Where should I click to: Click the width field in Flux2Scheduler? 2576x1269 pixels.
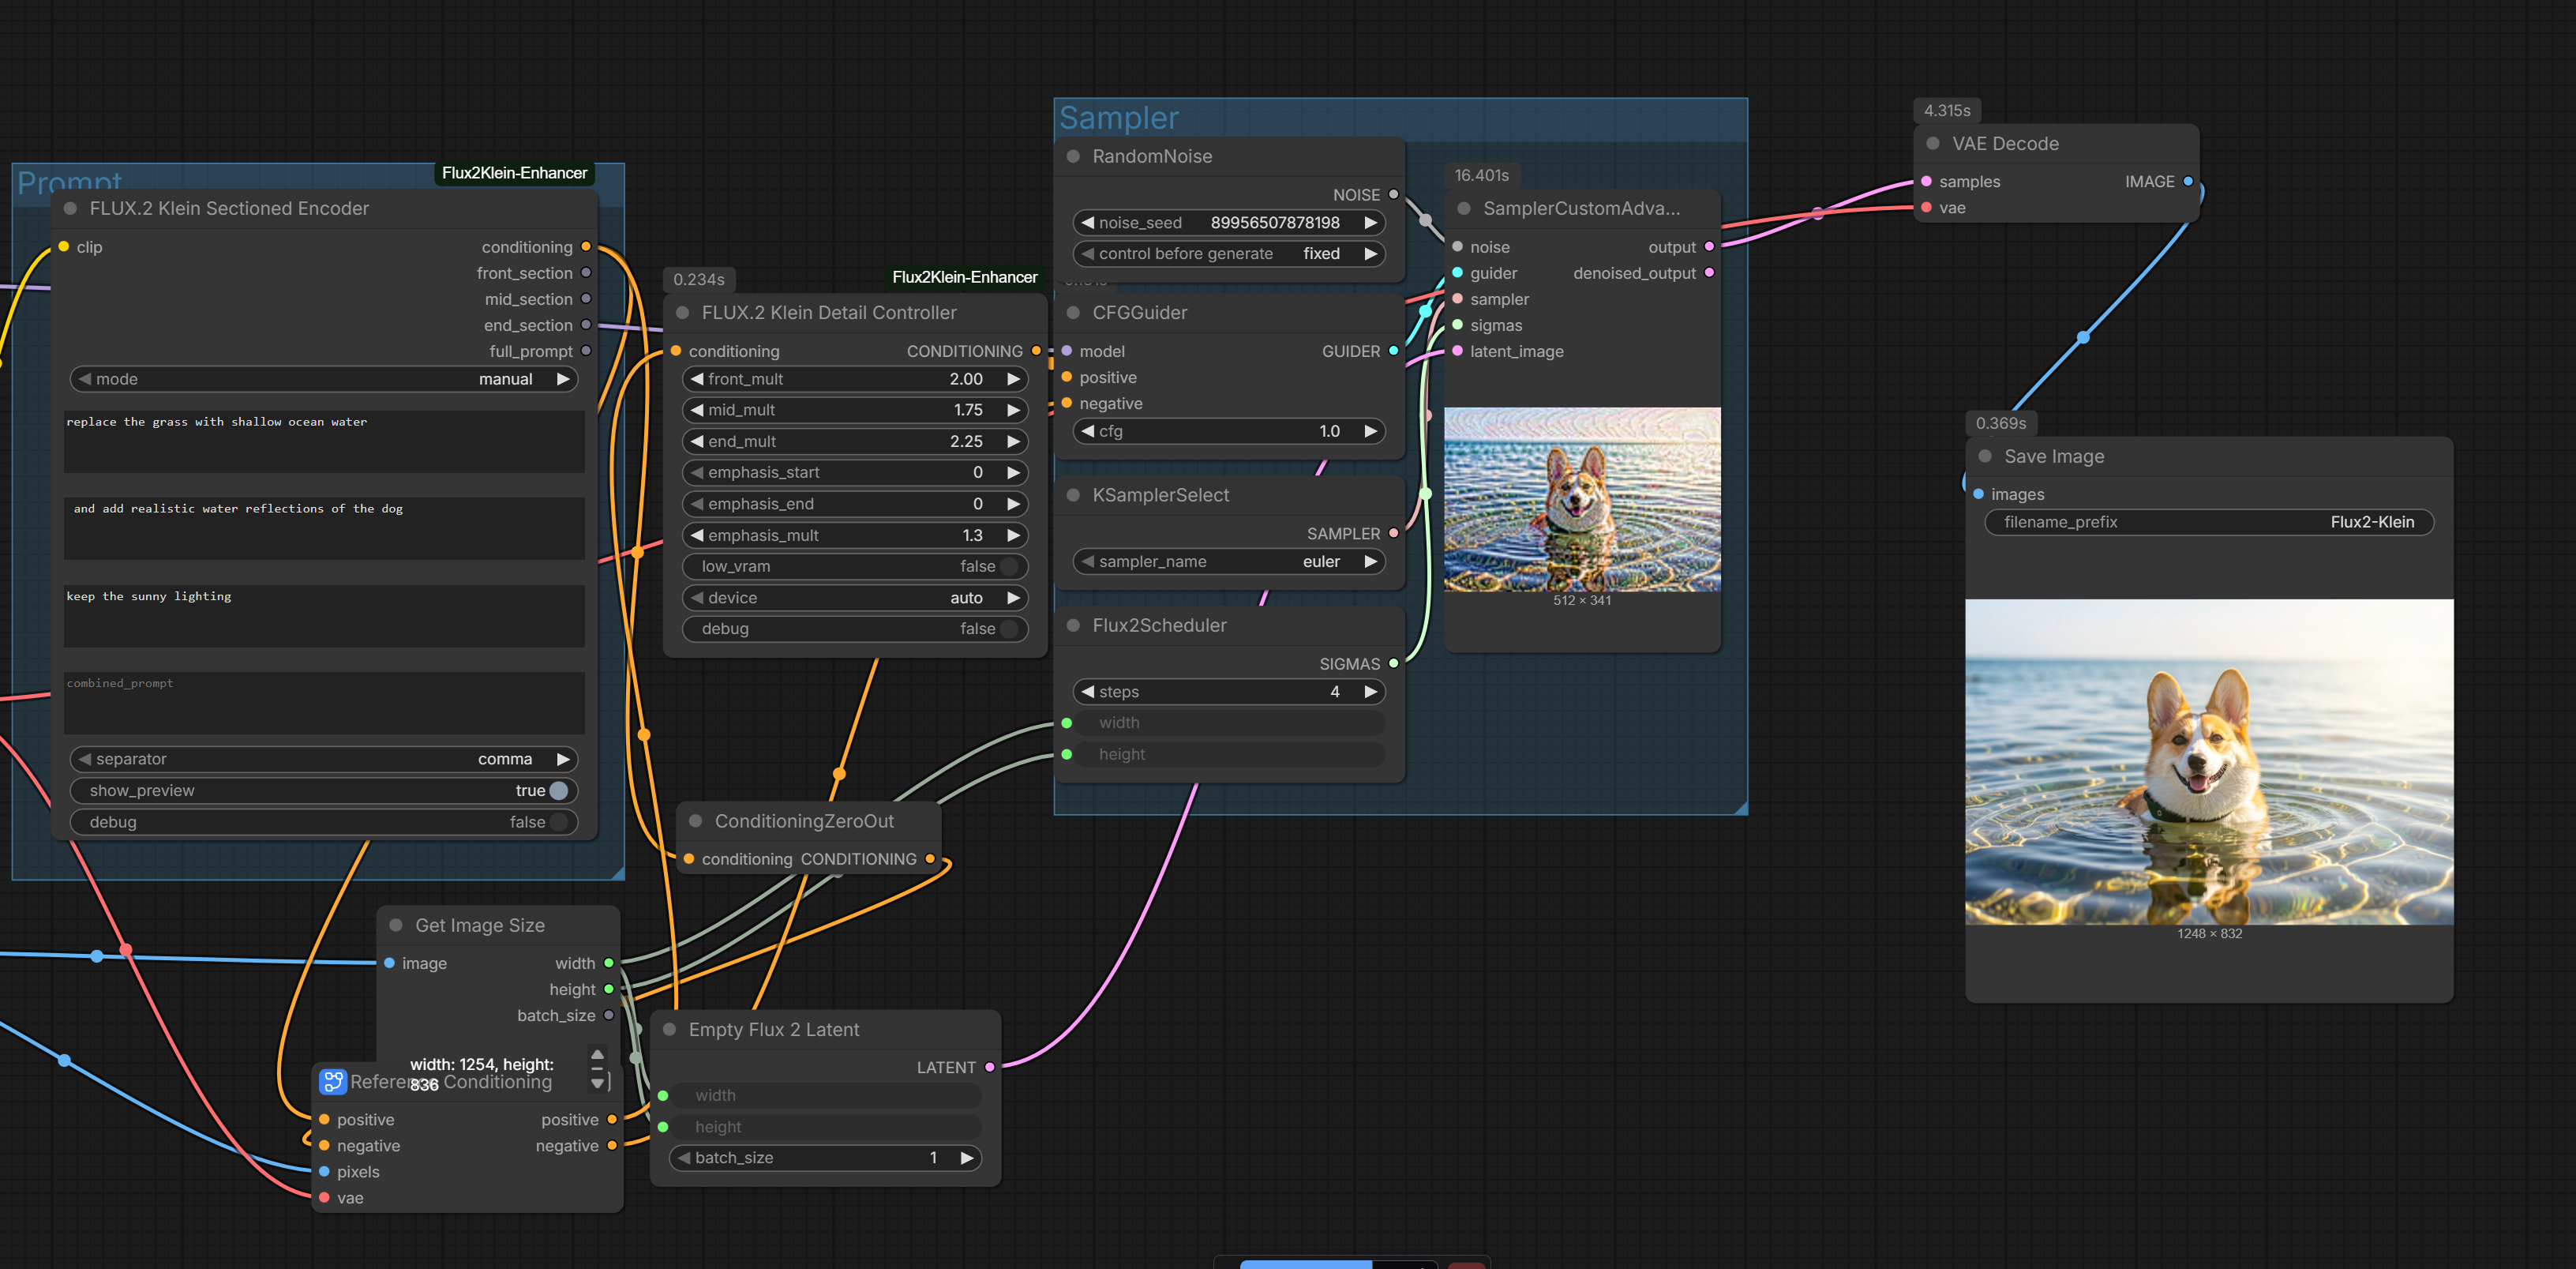(x=1229, y=723)
